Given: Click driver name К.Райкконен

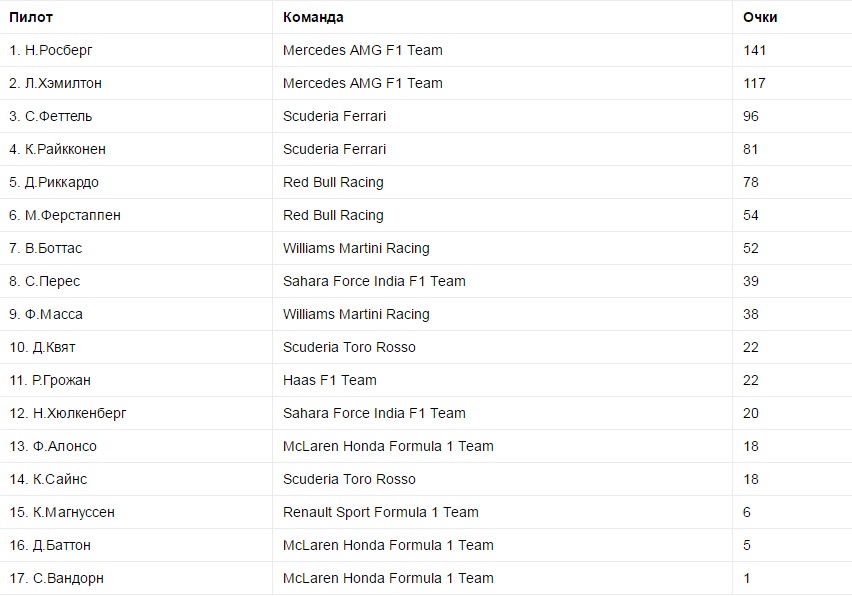Looking at the screenshot, I should [x=58, y=149].
